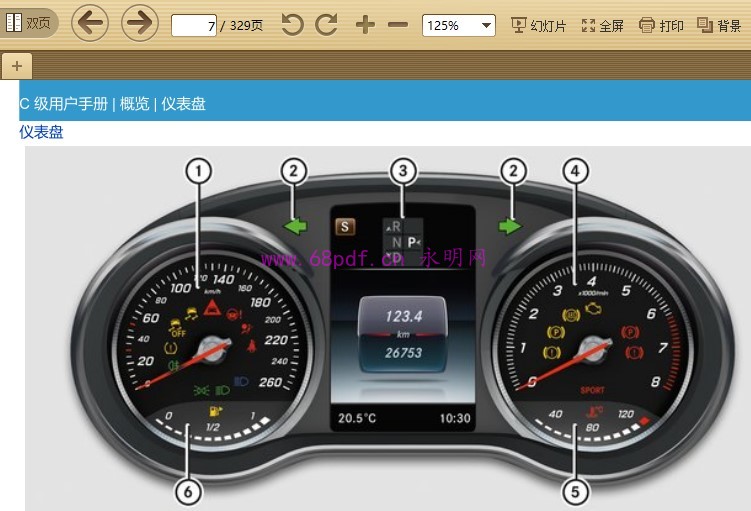Viewport: 751px width, 511px height.
Task: Zoom in with the plus icon
Action: (365, 25)
